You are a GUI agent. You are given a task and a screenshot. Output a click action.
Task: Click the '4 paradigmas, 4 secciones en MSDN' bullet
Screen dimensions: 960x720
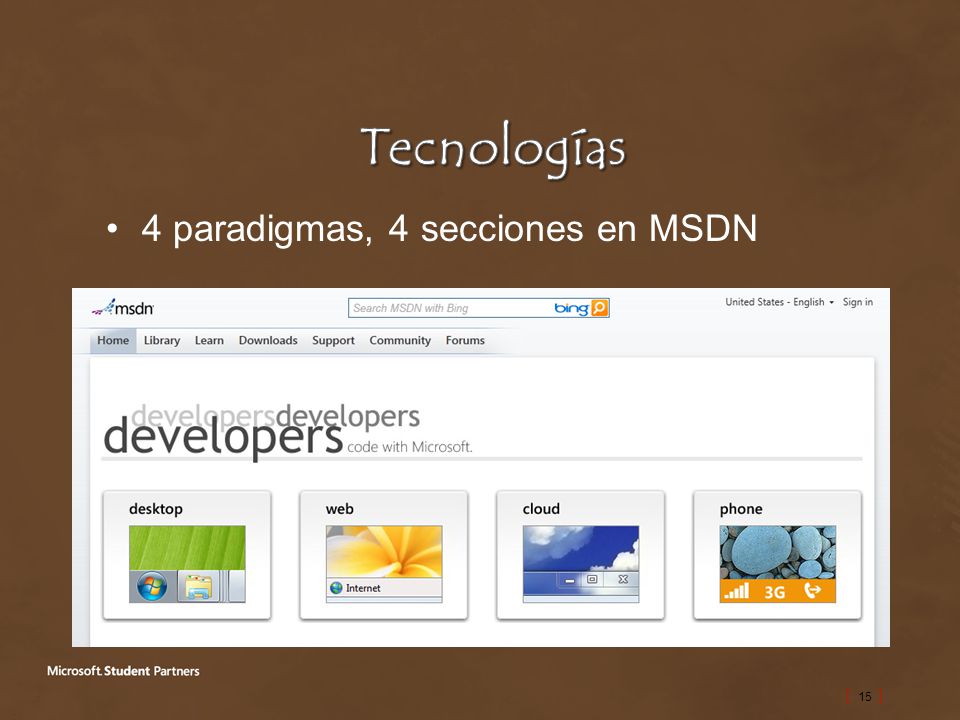pyautogui.click(x=449, y=228)
